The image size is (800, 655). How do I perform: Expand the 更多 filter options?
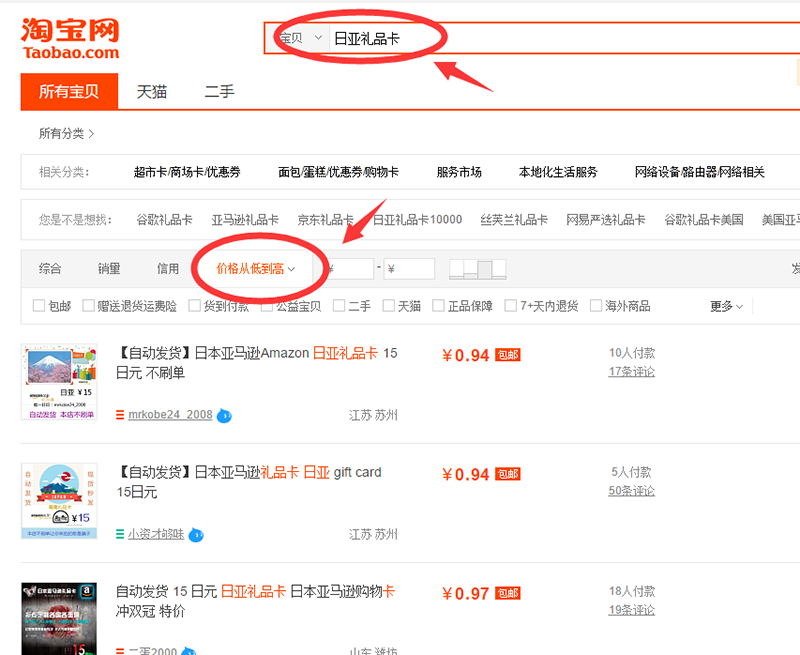(727, 306)
